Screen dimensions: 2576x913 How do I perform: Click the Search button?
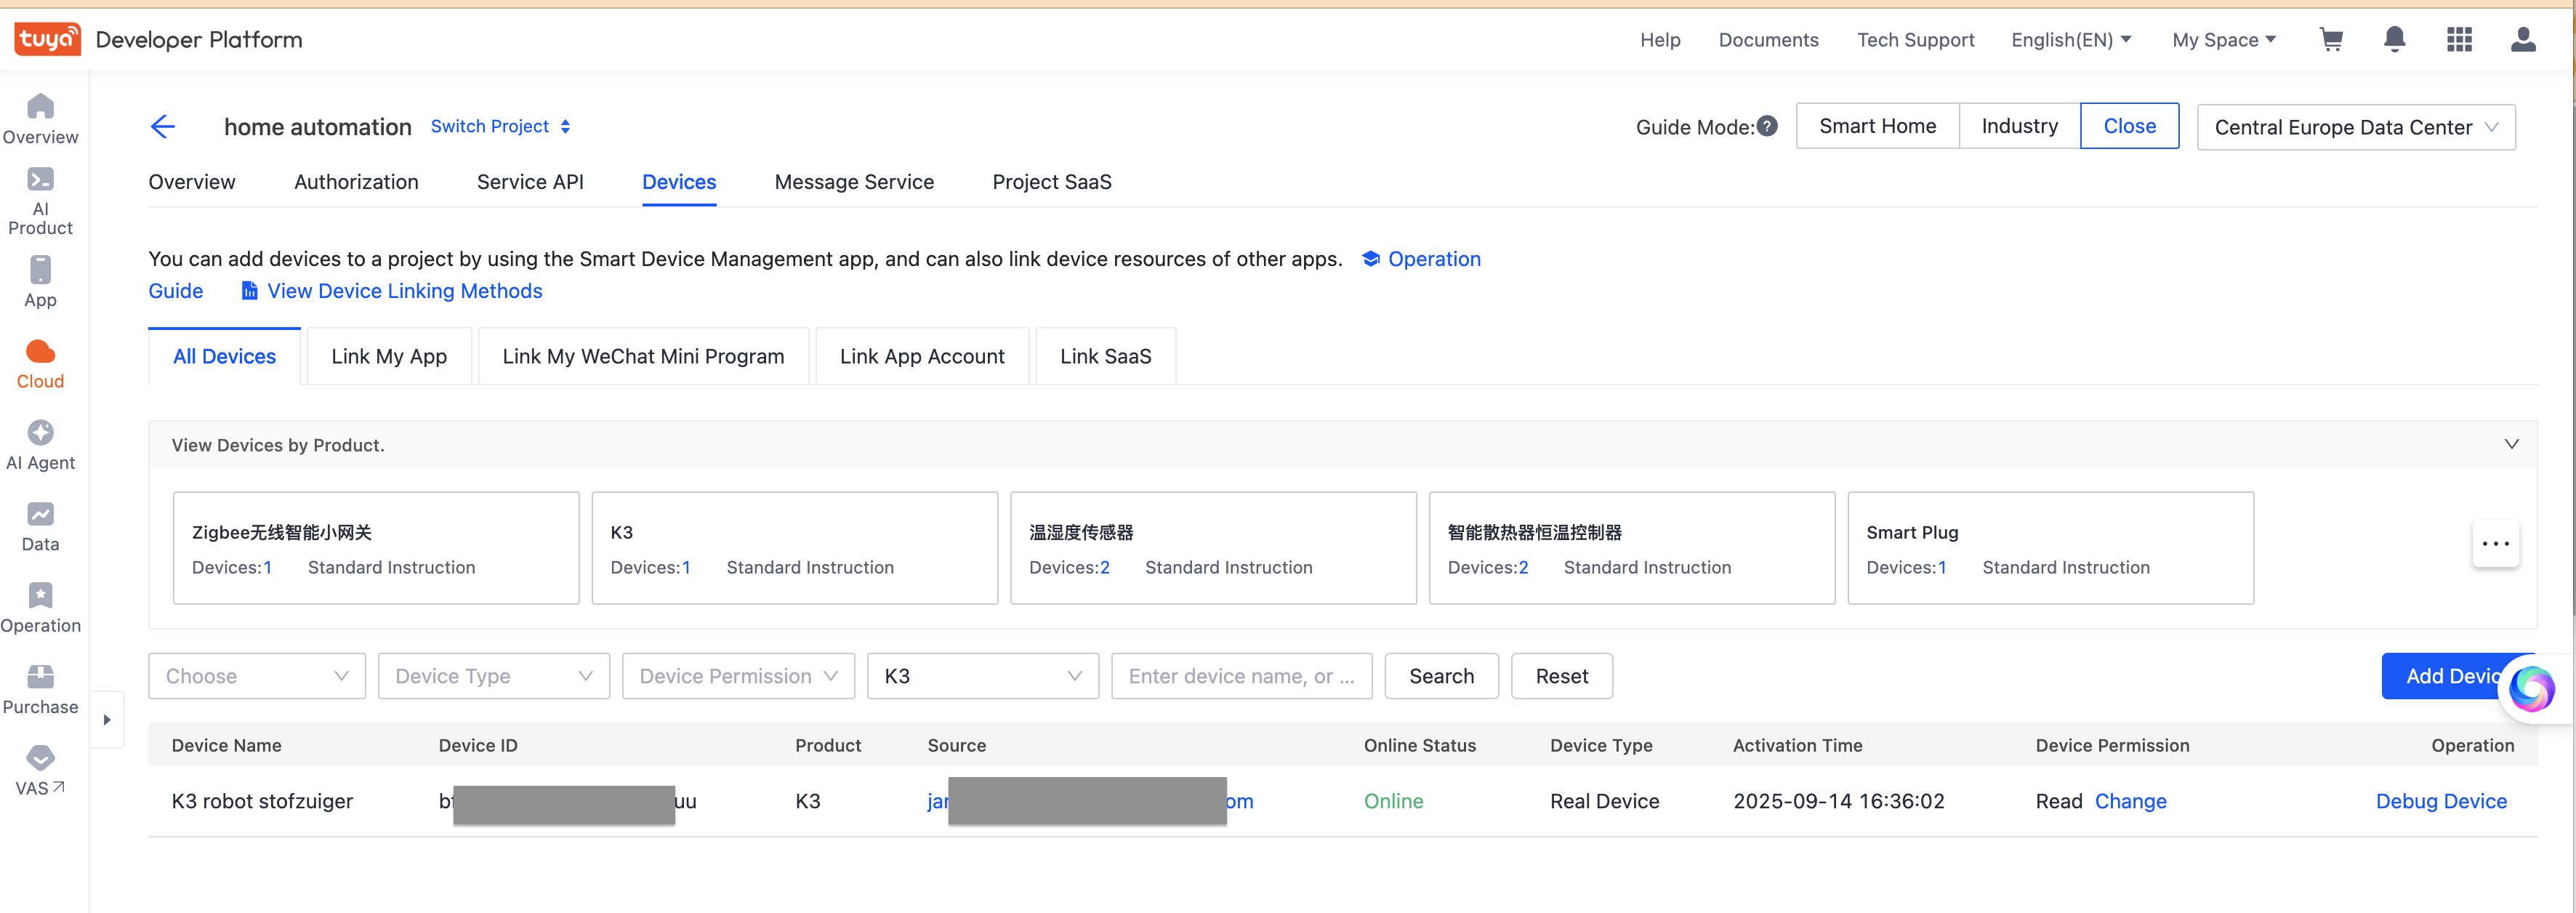tap(1441, 676)
